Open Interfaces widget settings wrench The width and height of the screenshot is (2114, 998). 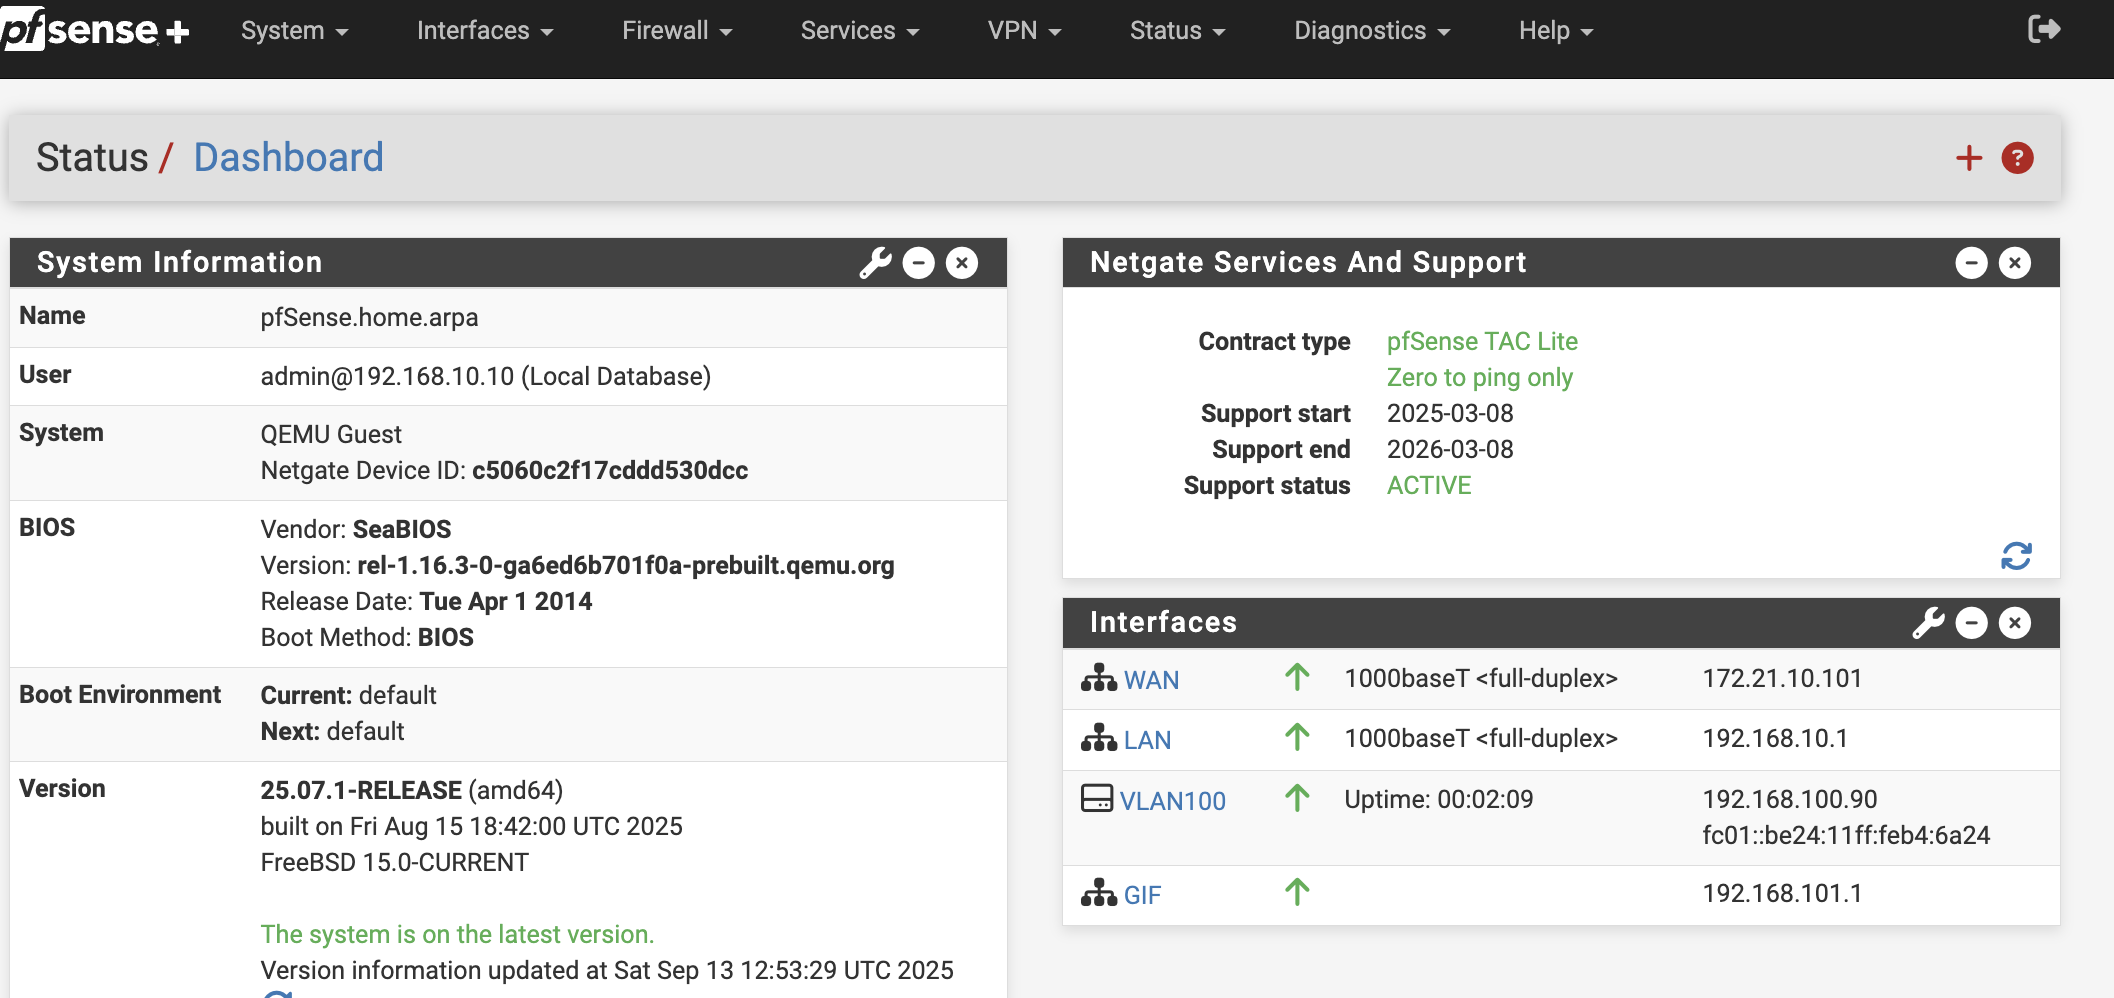pyautogui.click(x=1928, y=623)
